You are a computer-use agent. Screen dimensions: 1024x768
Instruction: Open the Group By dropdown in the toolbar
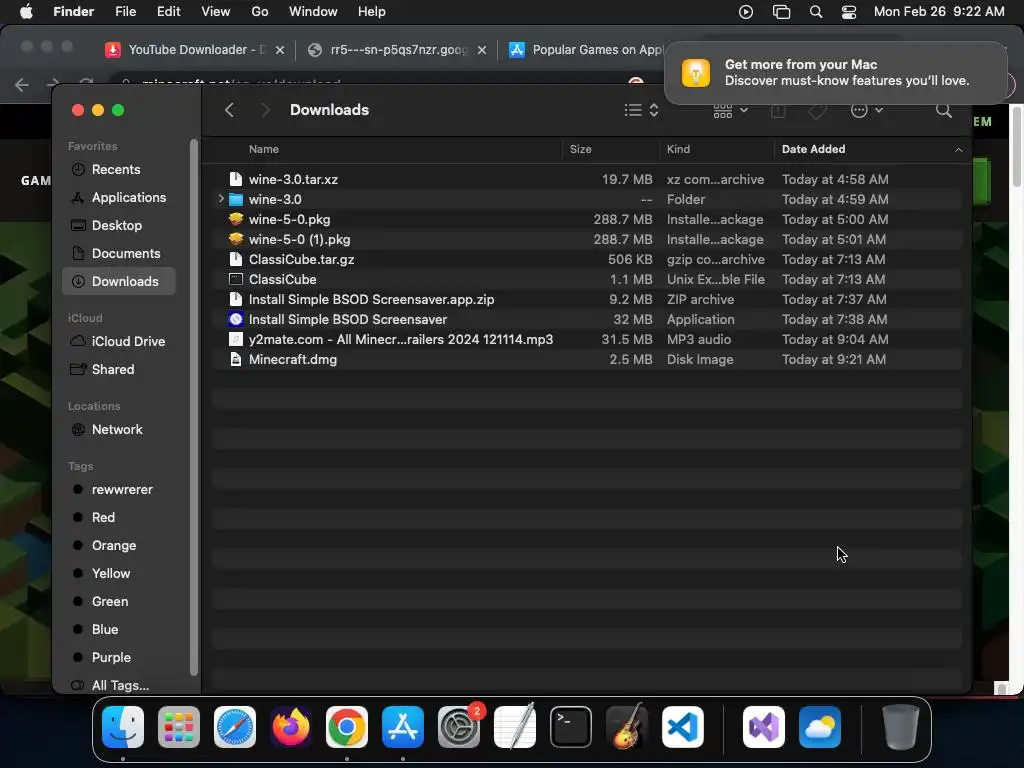point(730,110)
